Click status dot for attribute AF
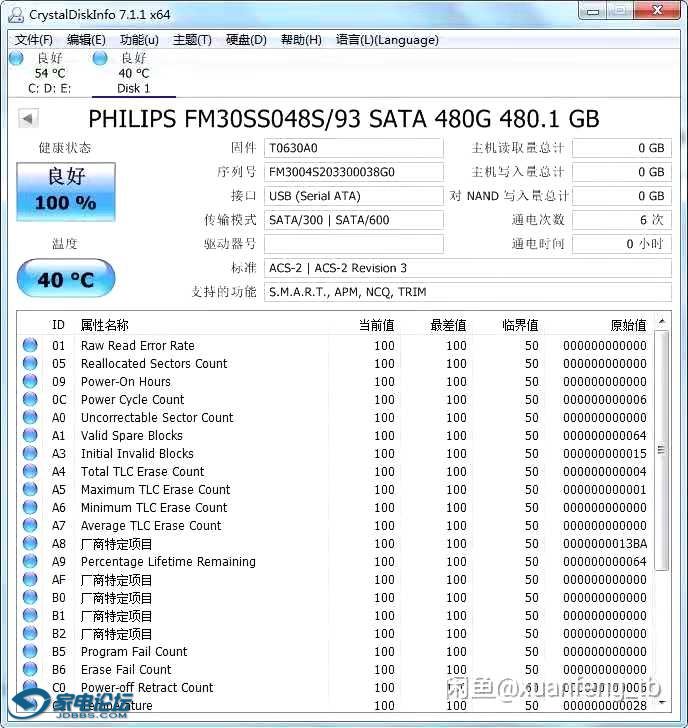688x728 pixels. click(x=30, y=579)
